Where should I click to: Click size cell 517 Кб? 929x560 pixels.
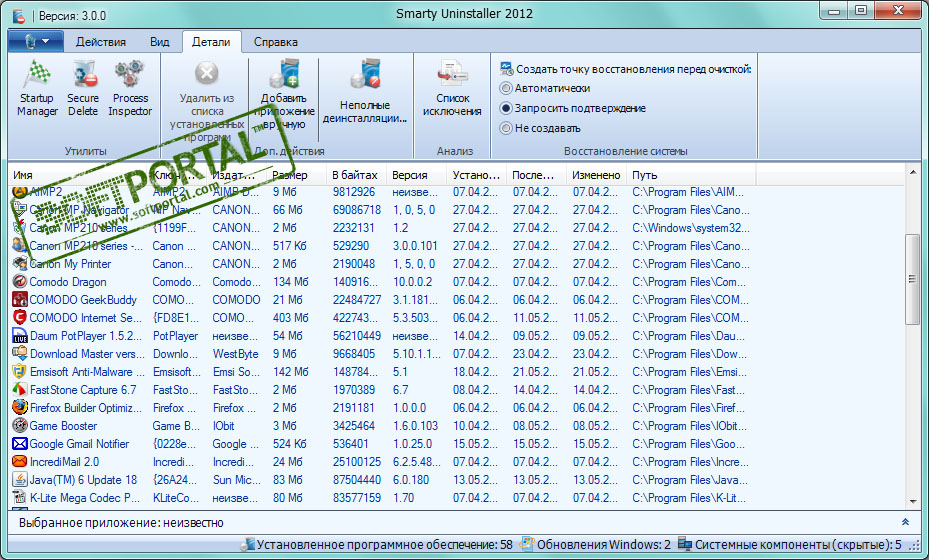(x=290, y=246)
